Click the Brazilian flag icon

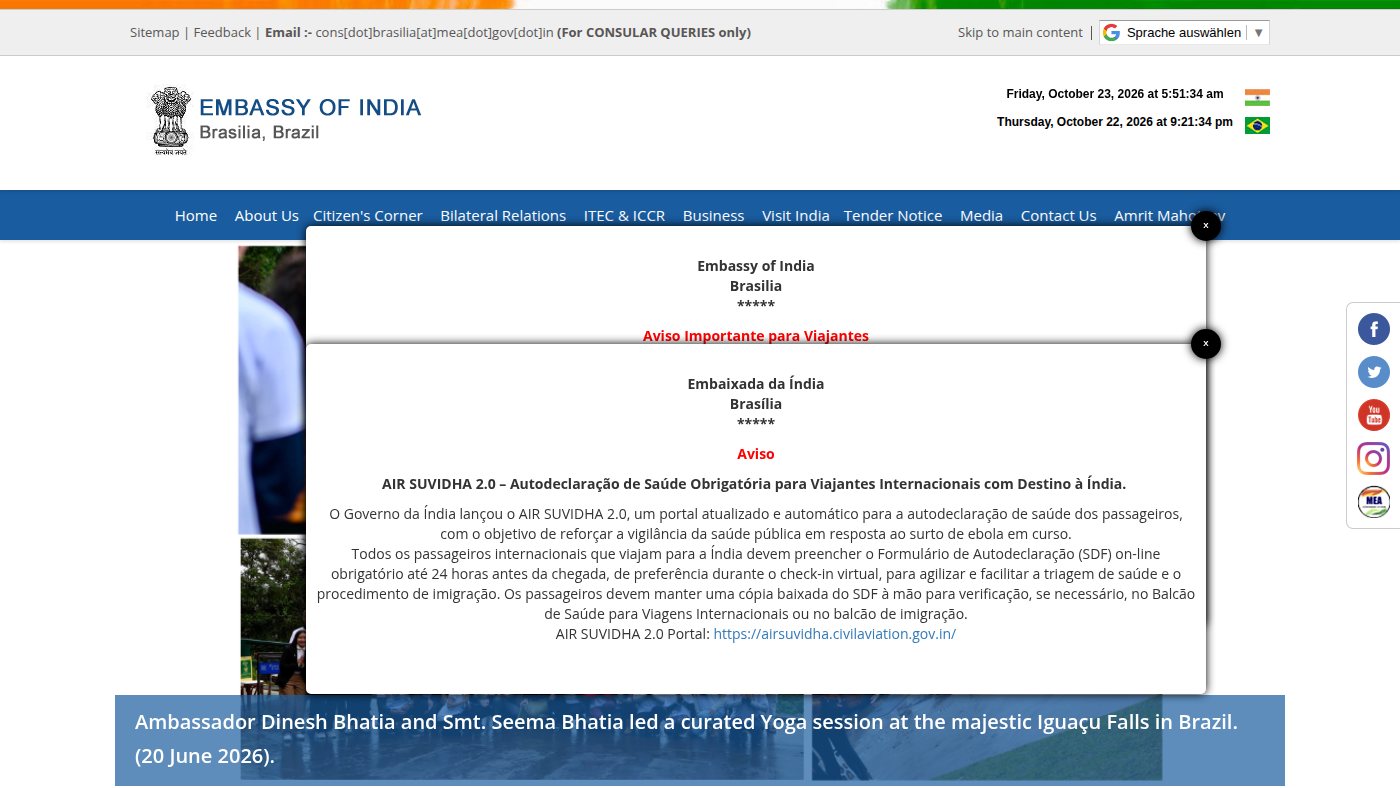click(x=1257, y=125)
